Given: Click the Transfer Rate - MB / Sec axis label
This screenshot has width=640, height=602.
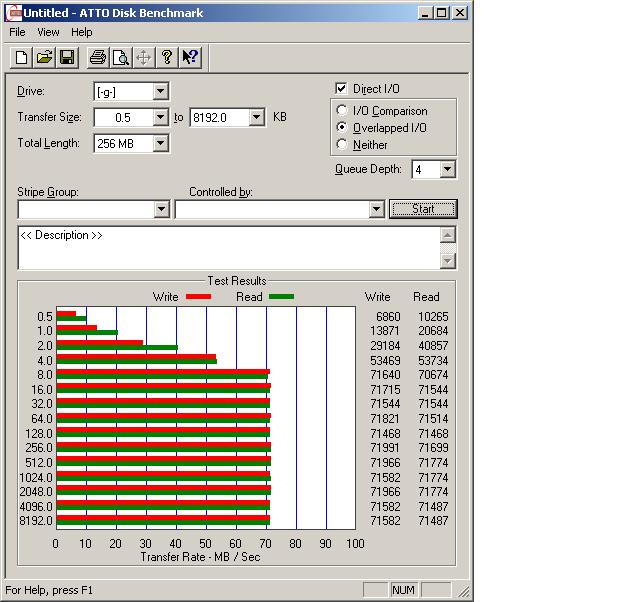Looking at the screenshot, I should (x=200, y=557).
